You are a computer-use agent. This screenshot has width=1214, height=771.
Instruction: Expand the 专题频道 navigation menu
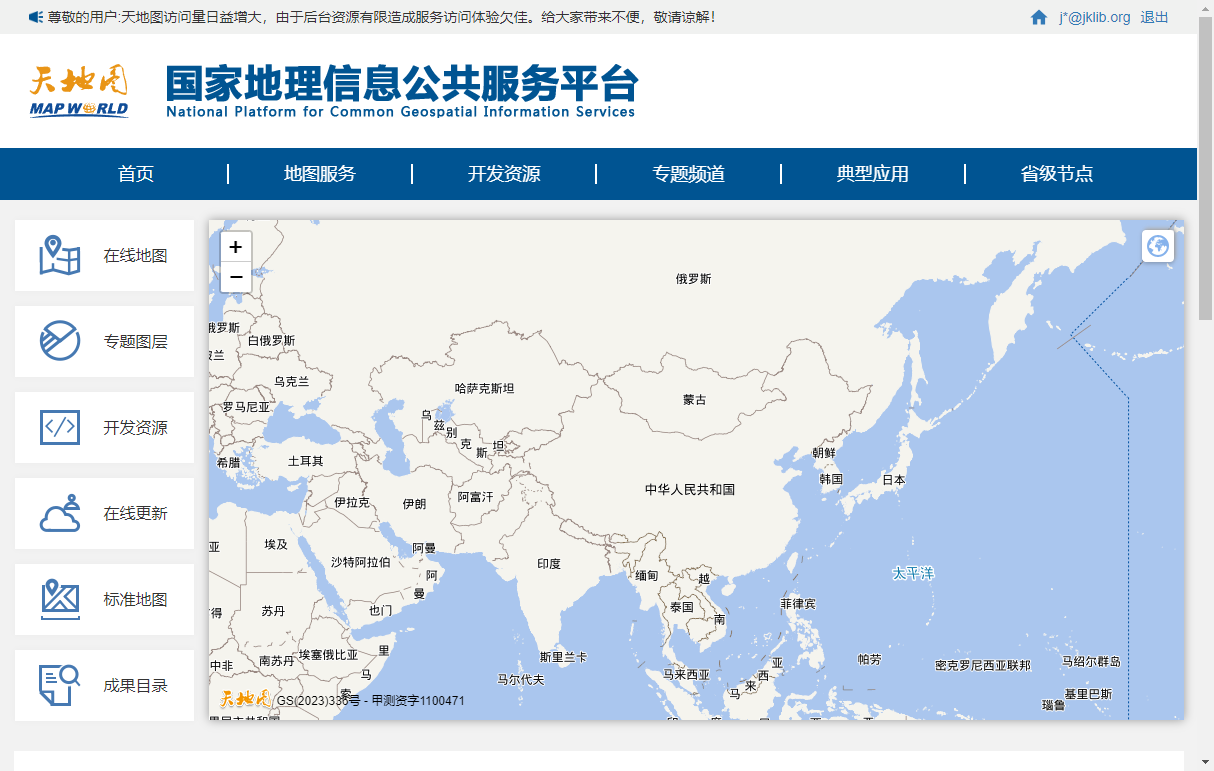click(x=688, y=174)
